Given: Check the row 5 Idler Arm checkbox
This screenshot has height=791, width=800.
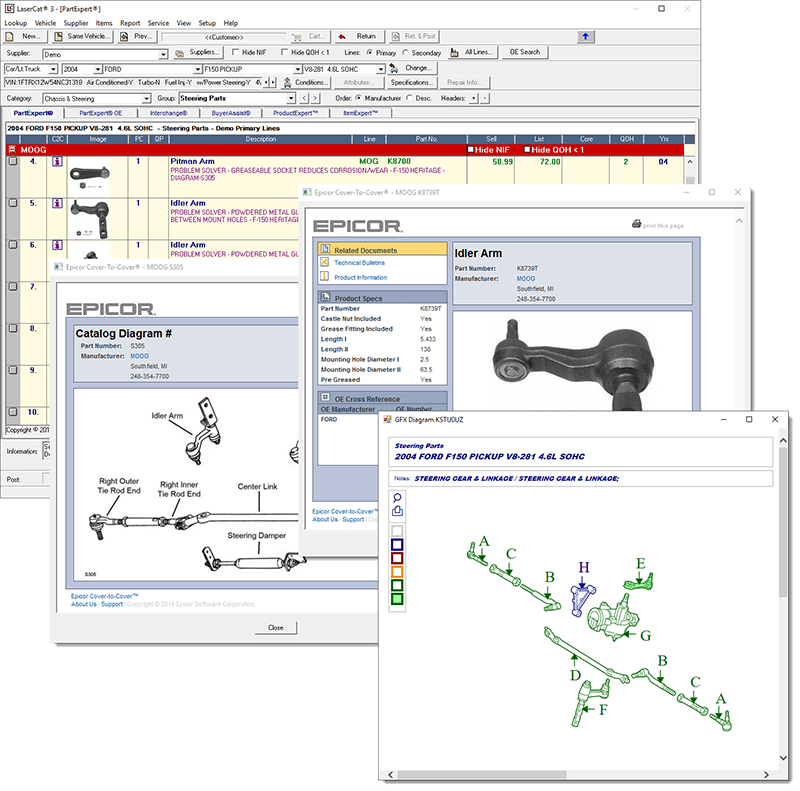Looking at the screenshot, I should coord(13,203).
